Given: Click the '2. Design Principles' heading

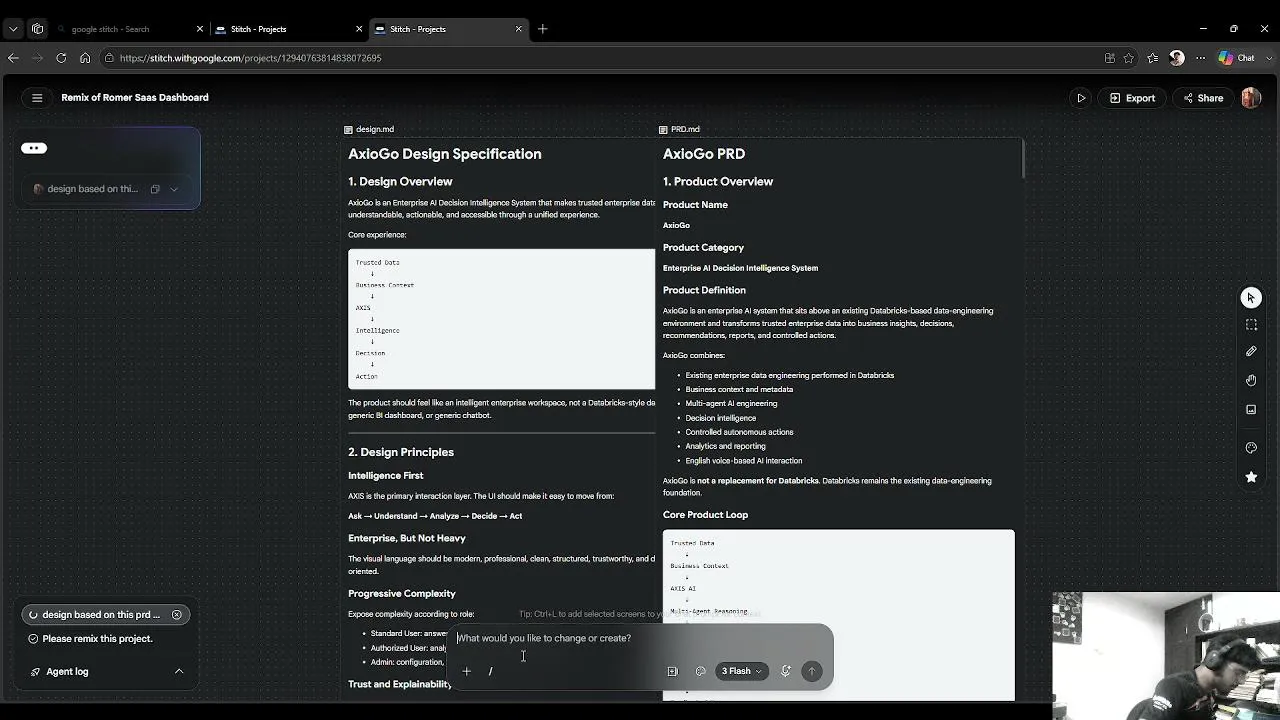Looking at the screenshot, I should point(401,452).
